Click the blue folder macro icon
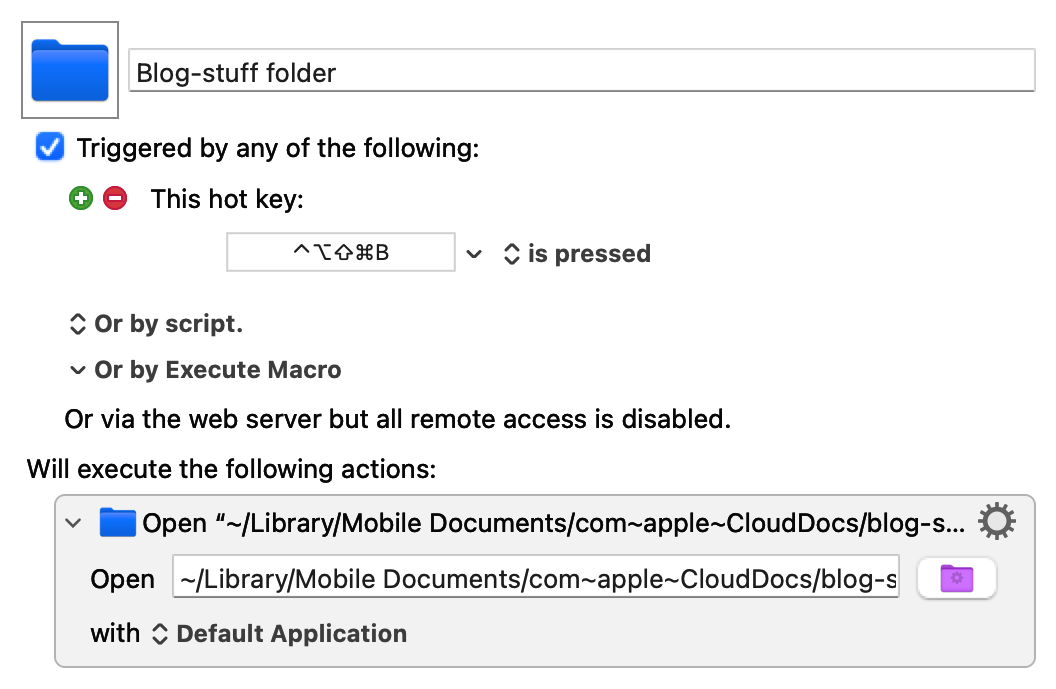Image resolution: width=1056 pixels, height=689 pixels. coord(68,69)
